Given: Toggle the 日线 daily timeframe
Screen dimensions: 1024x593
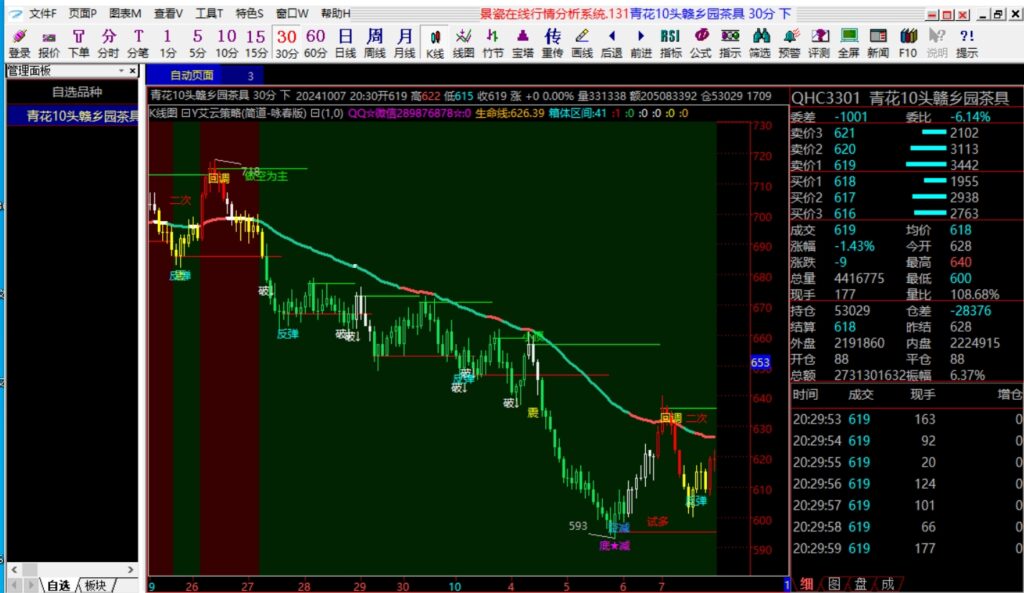Looking at the screenshot, I should click(345, 43).
